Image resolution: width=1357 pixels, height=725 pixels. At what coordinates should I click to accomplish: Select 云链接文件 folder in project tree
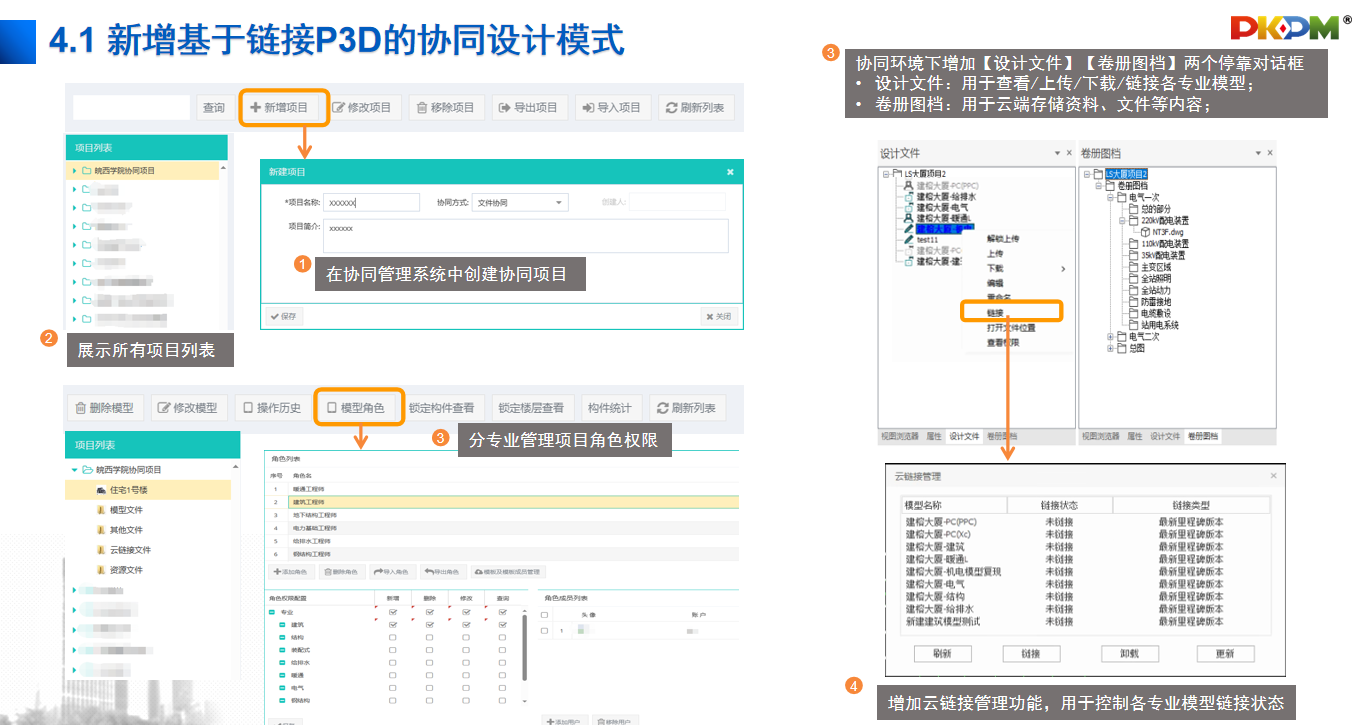[x=130, y=550]
